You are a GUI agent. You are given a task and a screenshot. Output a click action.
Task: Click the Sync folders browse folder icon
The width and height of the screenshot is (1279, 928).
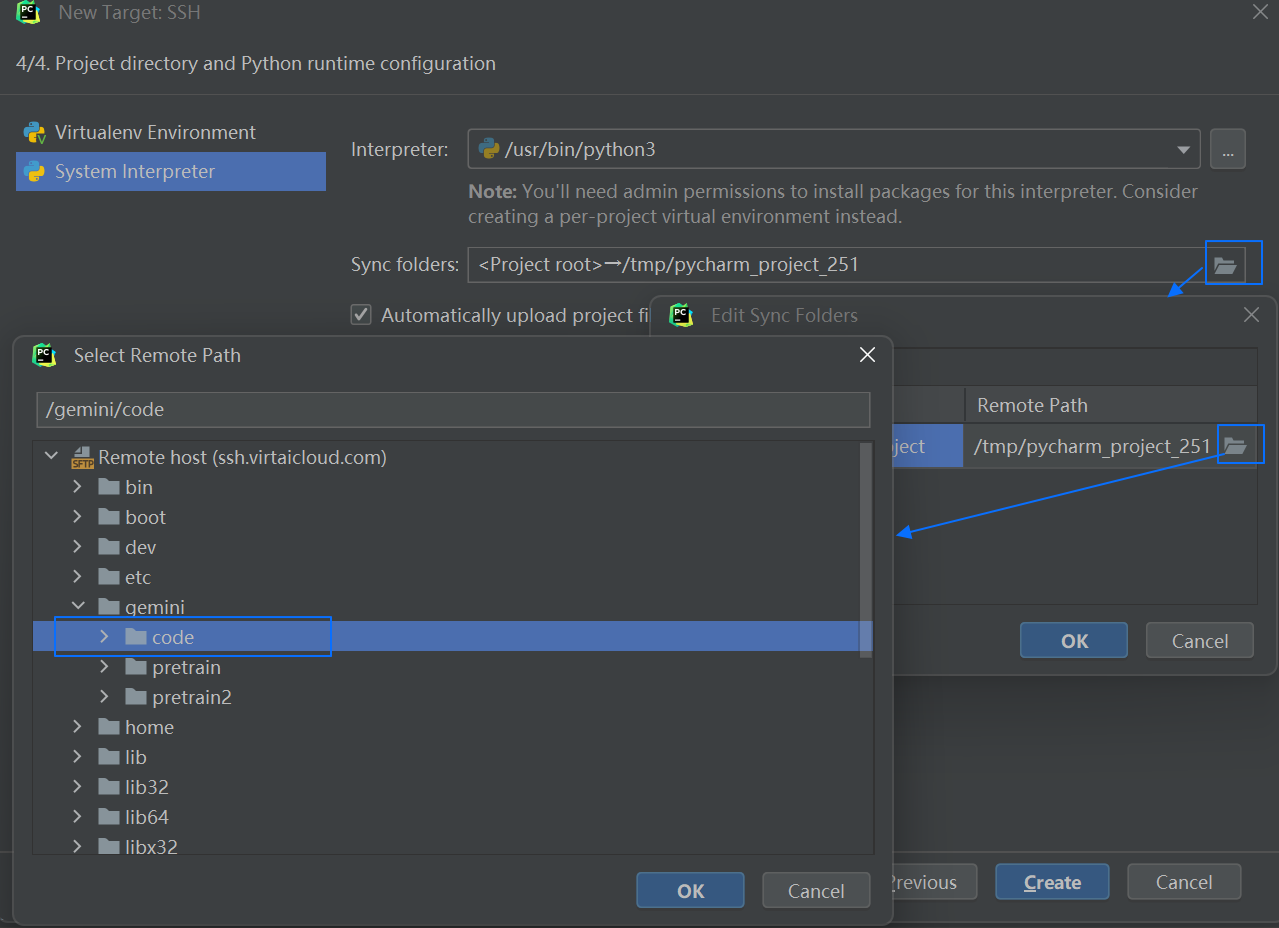(x=1225, y=265)
